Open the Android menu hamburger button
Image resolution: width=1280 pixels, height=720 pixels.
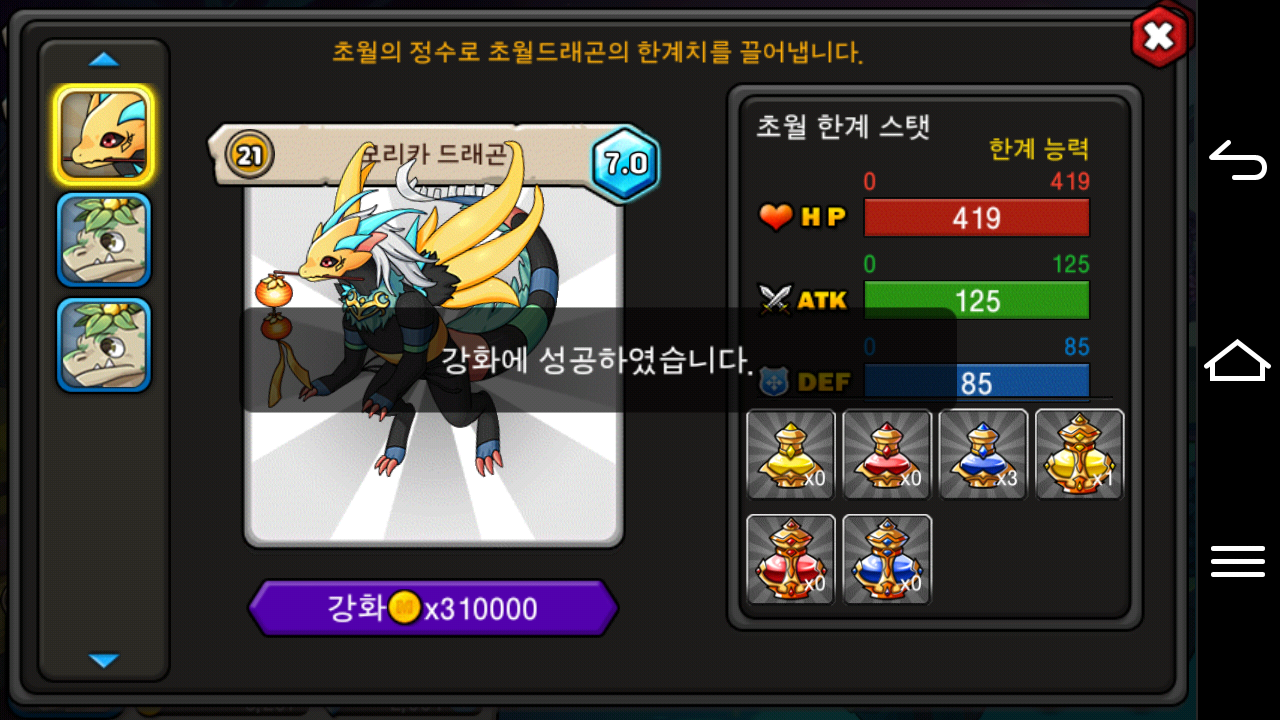tap(1238, 561)
